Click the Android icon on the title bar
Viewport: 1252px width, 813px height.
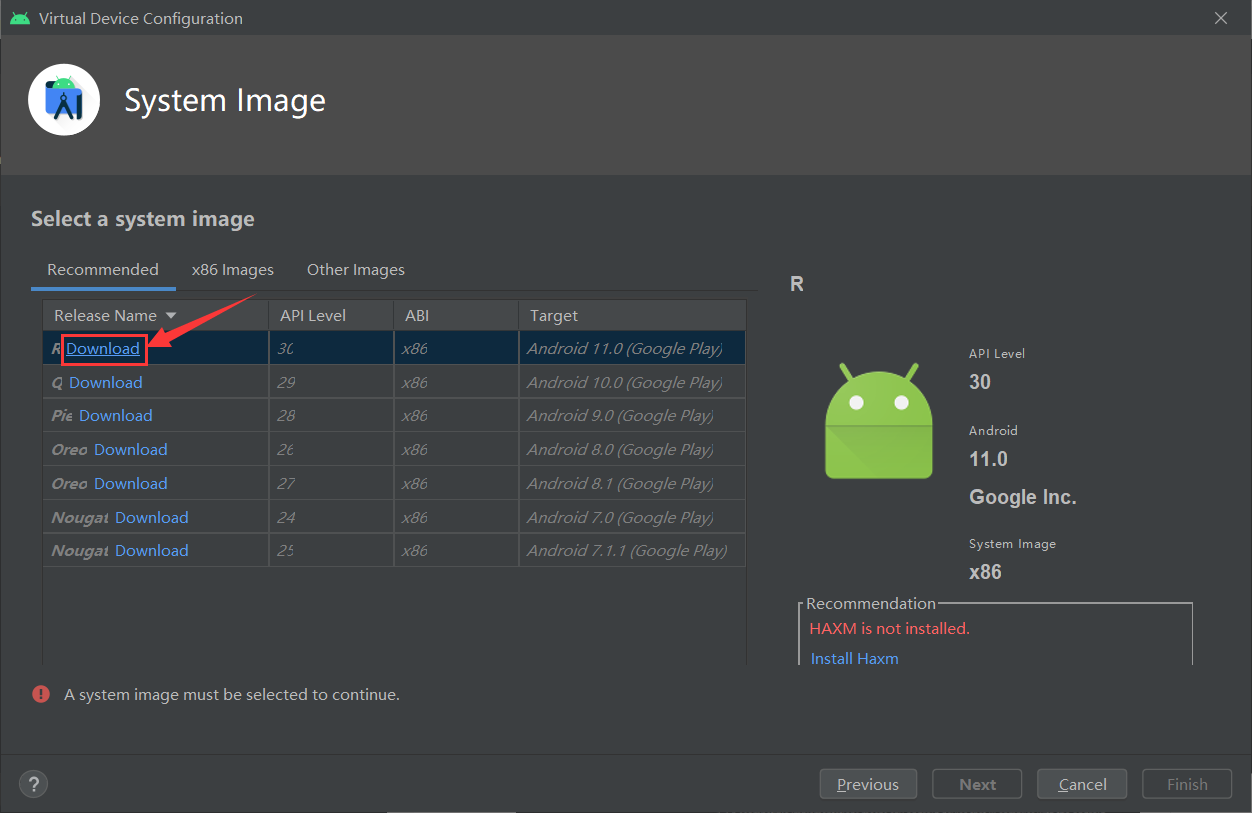click(20, 17)
